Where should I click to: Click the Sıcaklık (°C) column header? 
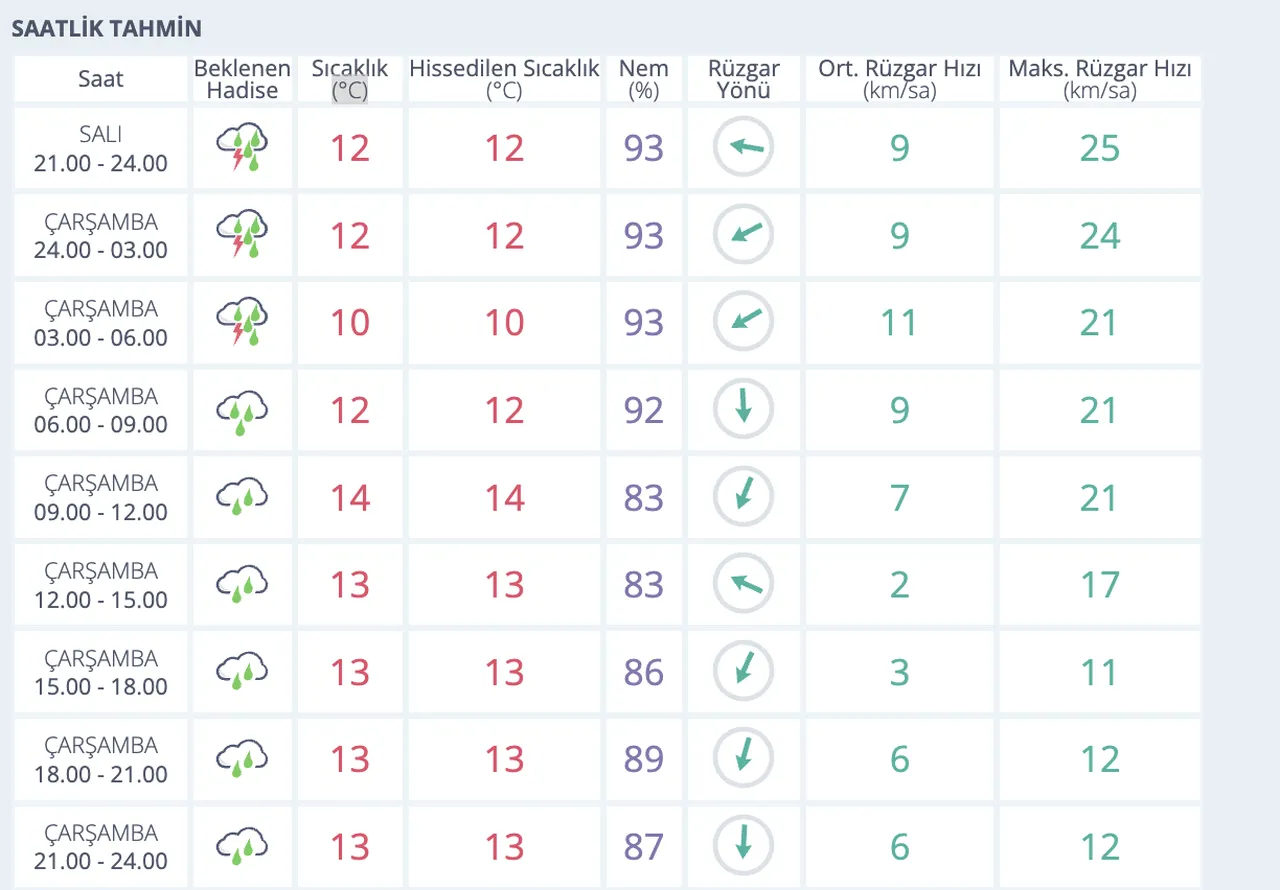pos(350,79)
